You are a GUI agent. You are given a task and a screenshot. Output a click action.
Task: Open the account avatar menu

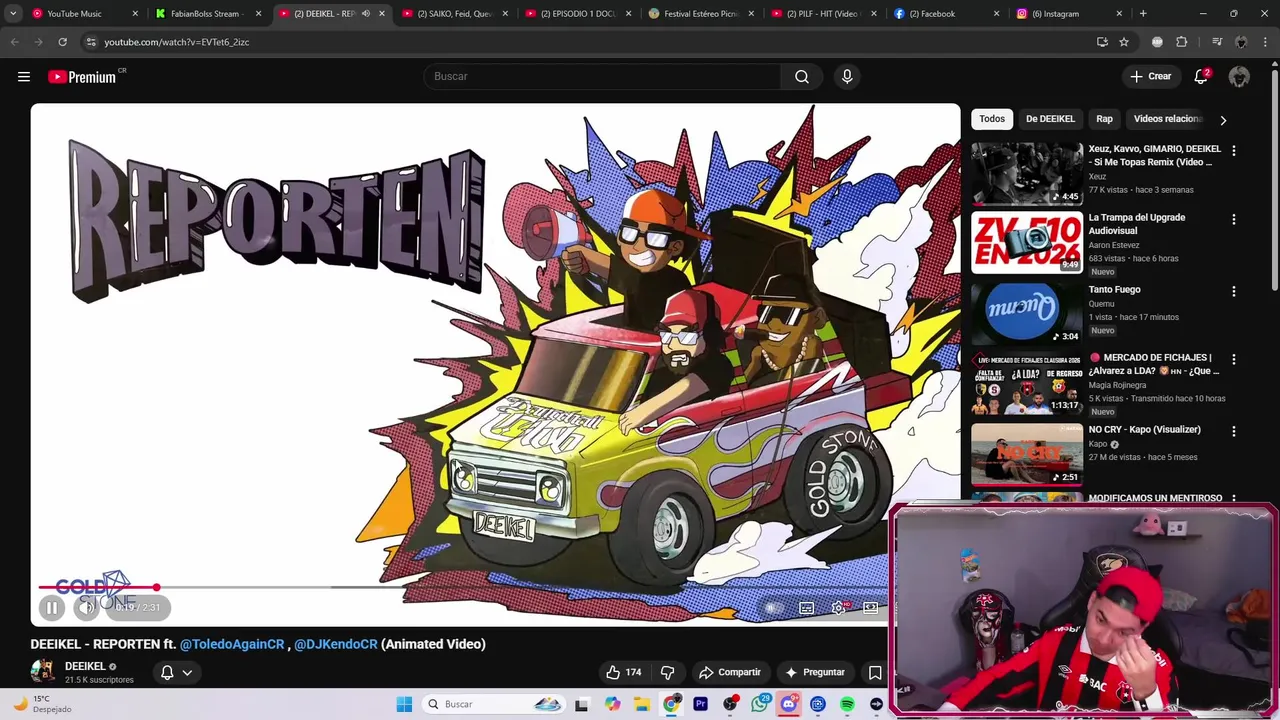[1239, 77]
